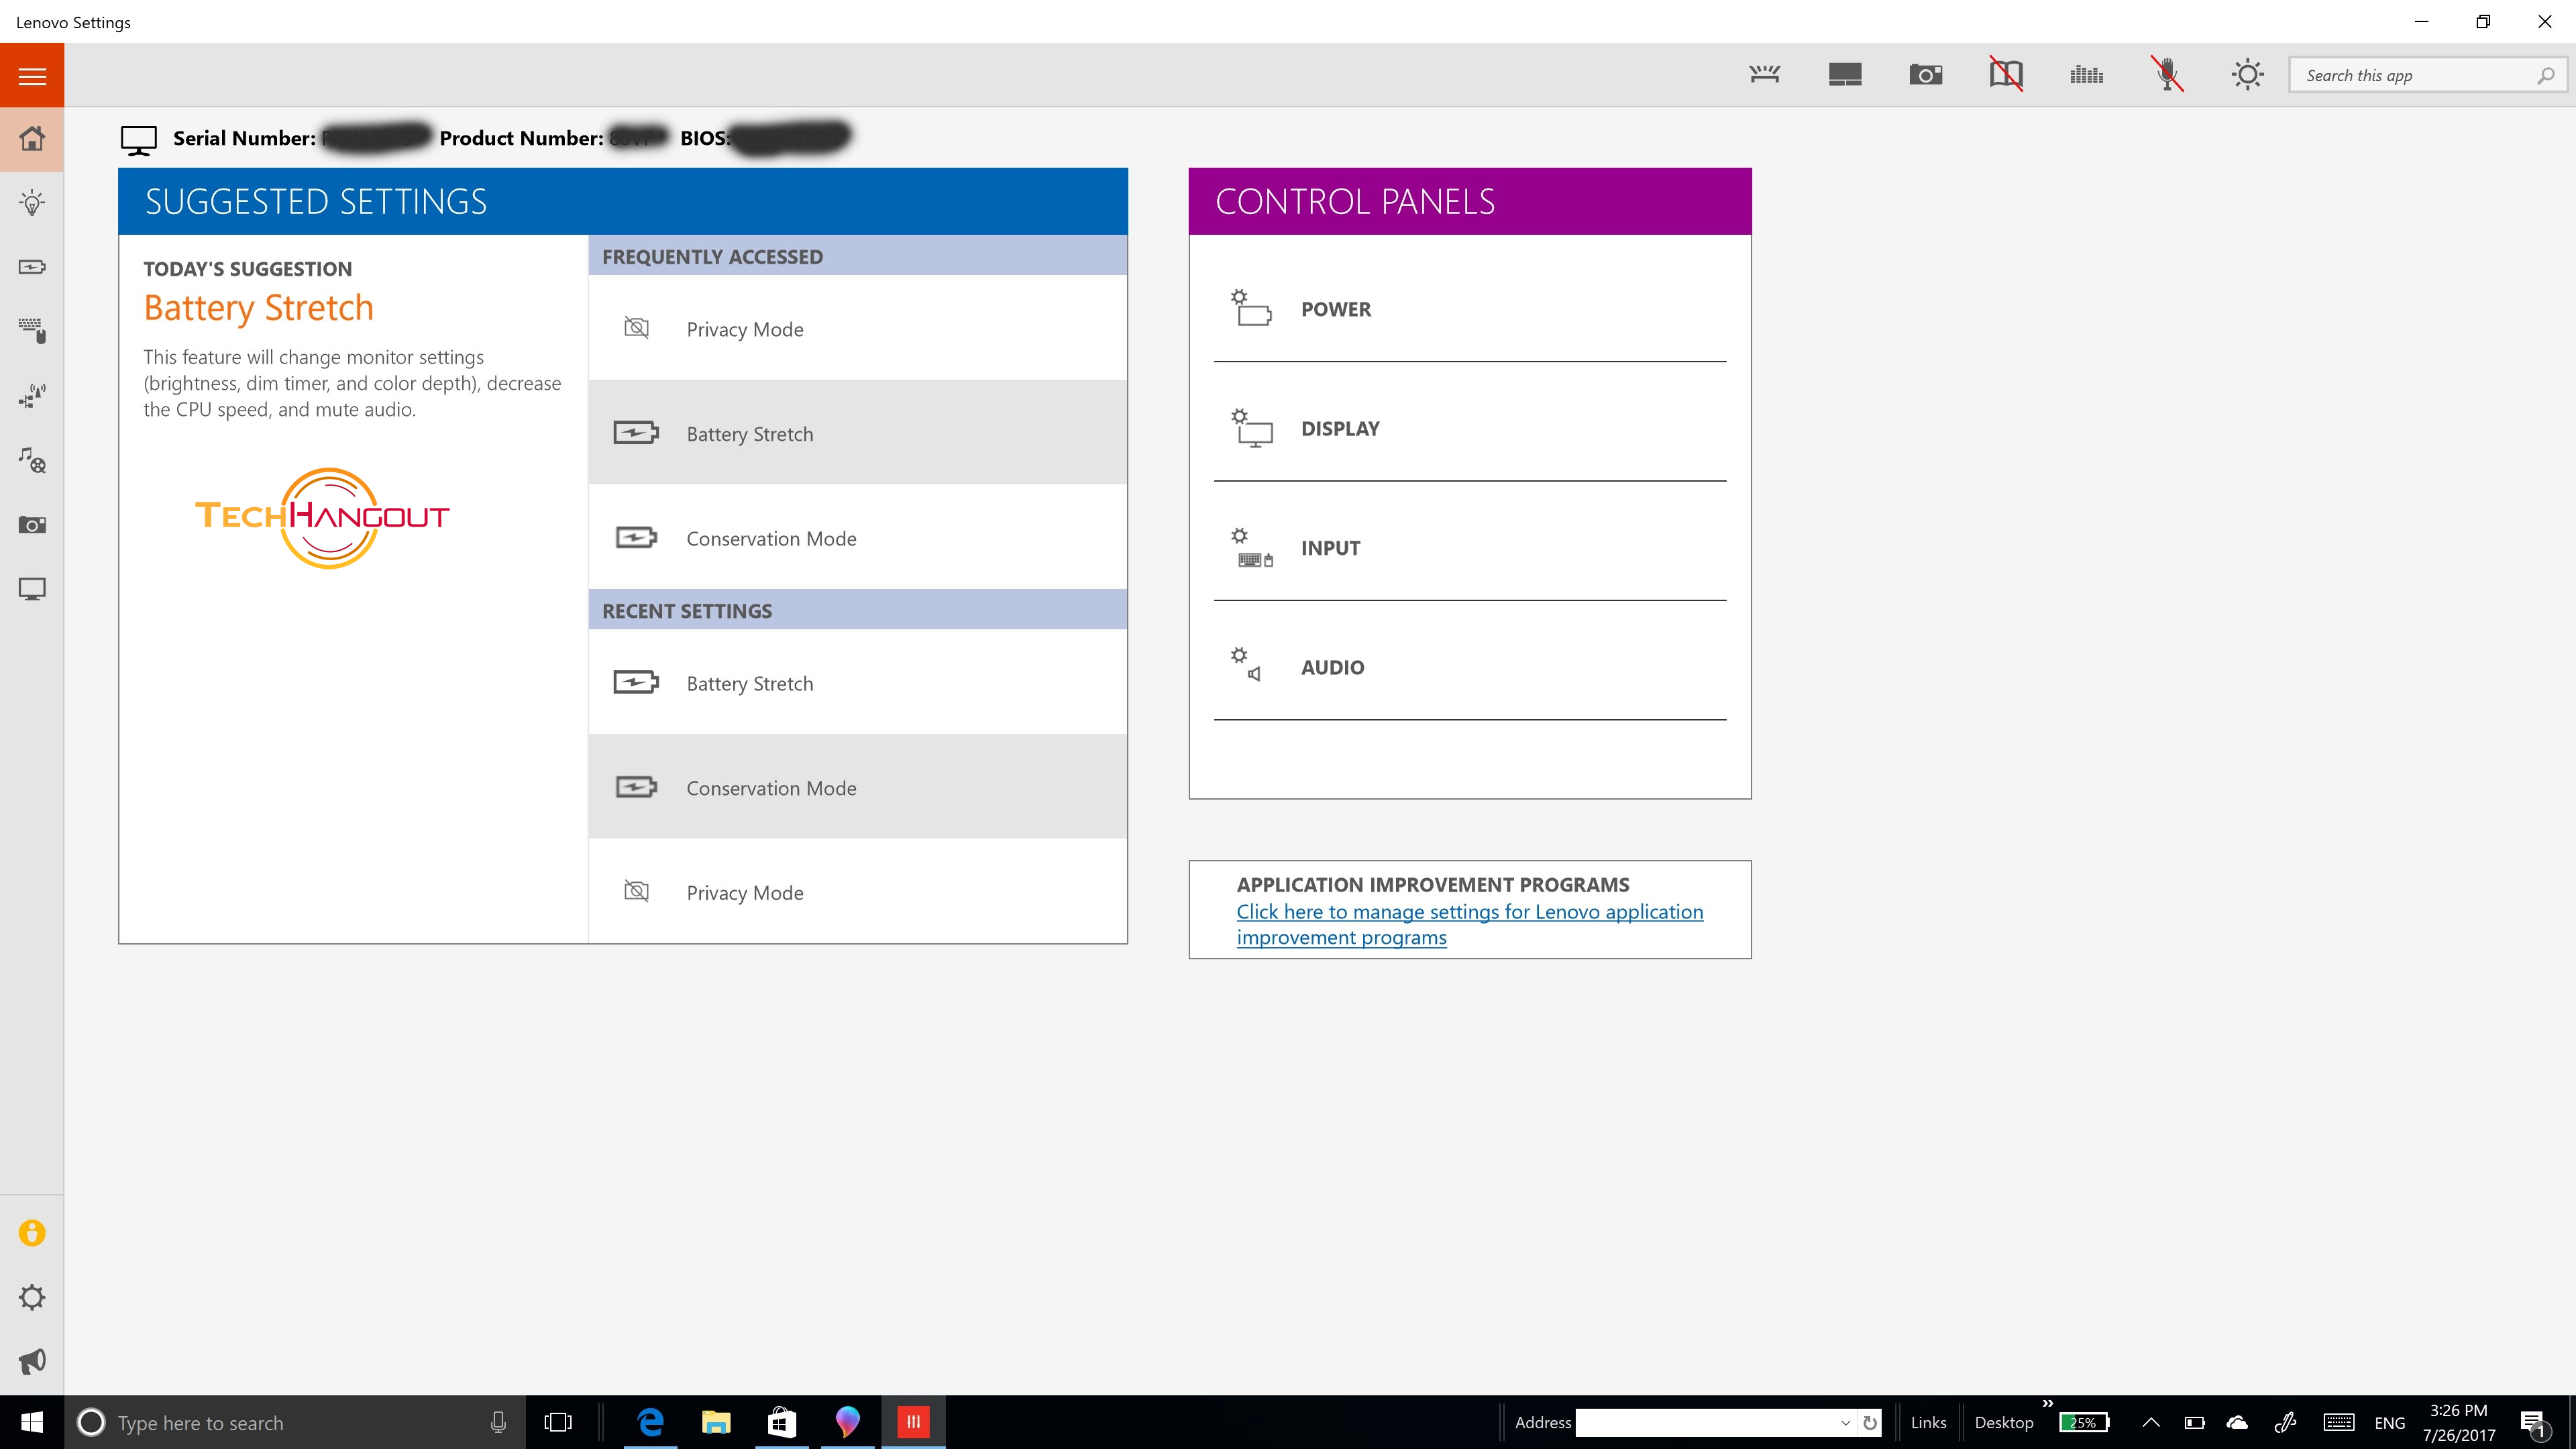Show hidden system tray icons
Image resolution: width=2576 pixels, height=1449 pixels.
2150,1422
